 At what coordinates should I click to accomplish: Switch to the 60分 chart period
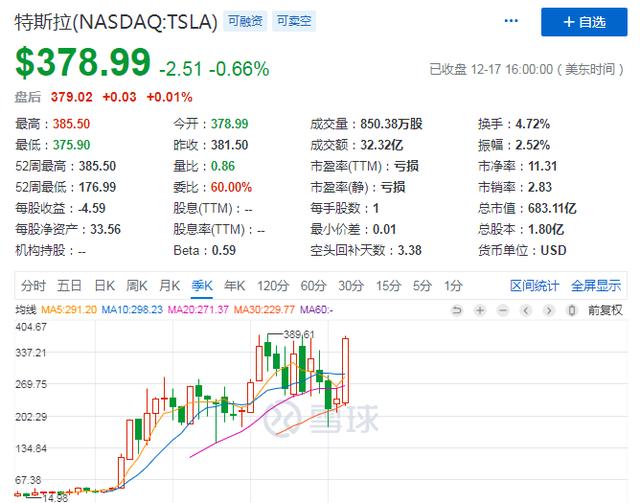[312, 285]
